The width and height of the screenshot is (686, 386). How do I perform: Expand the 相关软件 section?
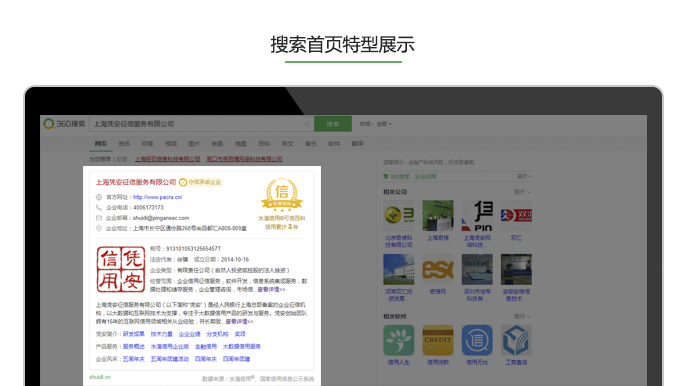522,316
